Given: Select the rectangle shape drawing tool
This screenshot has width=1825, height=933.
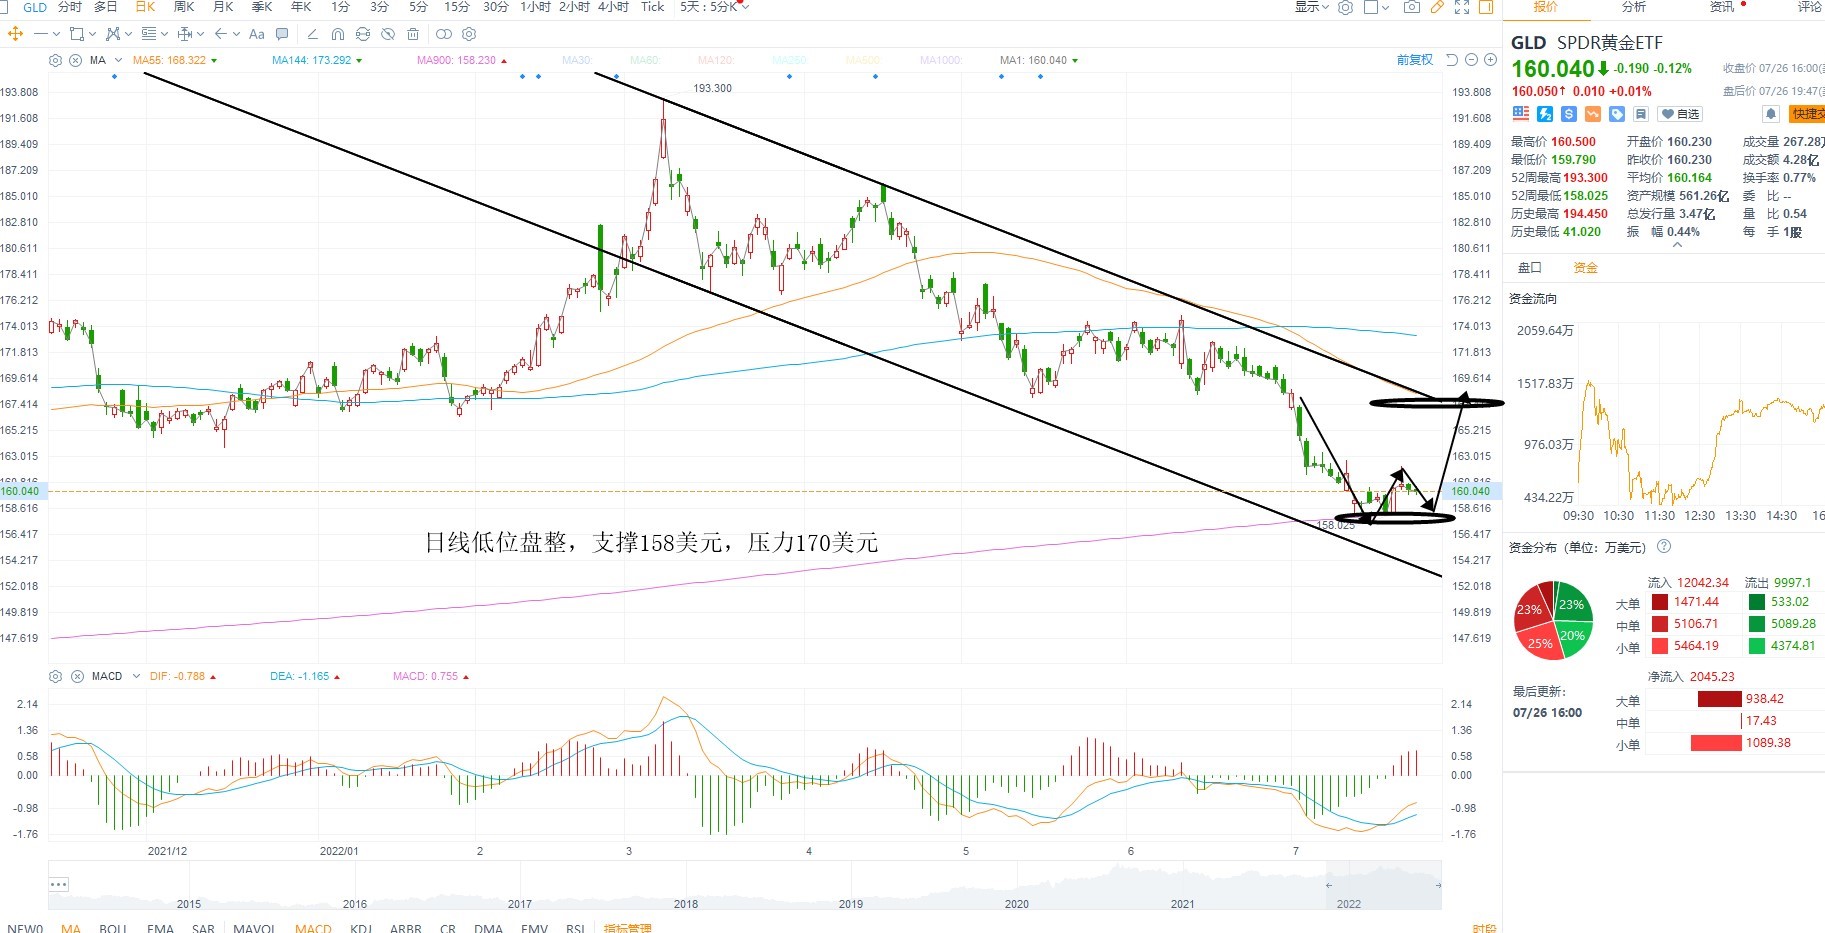Looking at the screenshot, I should pos(76,34).
